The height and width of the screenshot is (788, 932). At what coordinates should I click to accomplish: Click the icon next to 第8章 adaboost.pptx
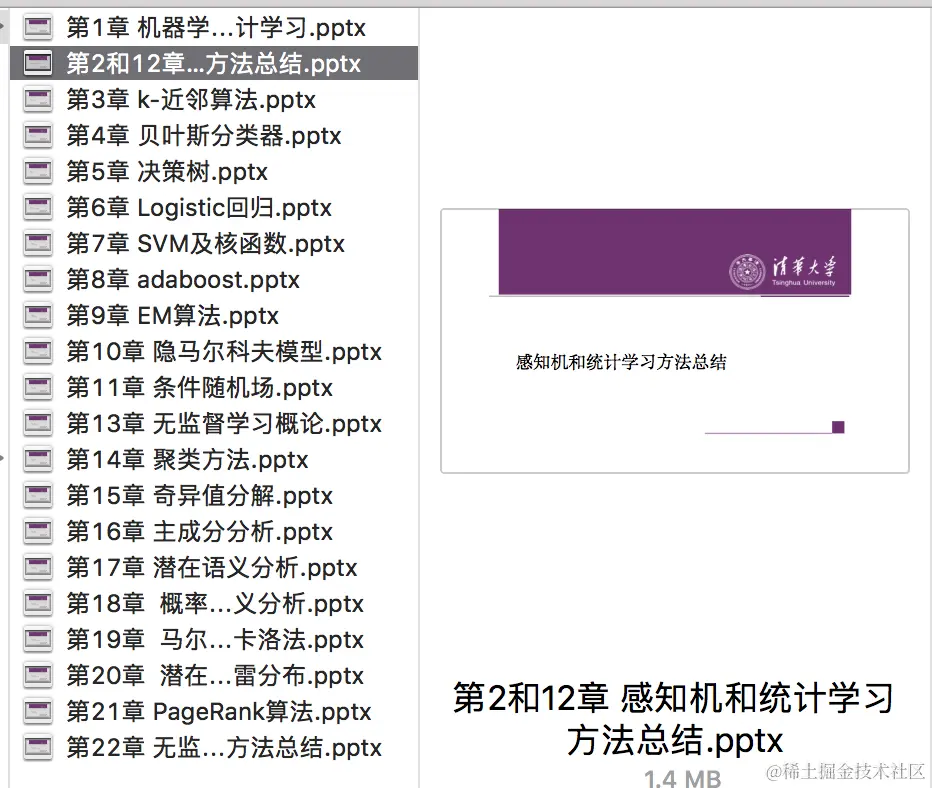tap(37, 279)
